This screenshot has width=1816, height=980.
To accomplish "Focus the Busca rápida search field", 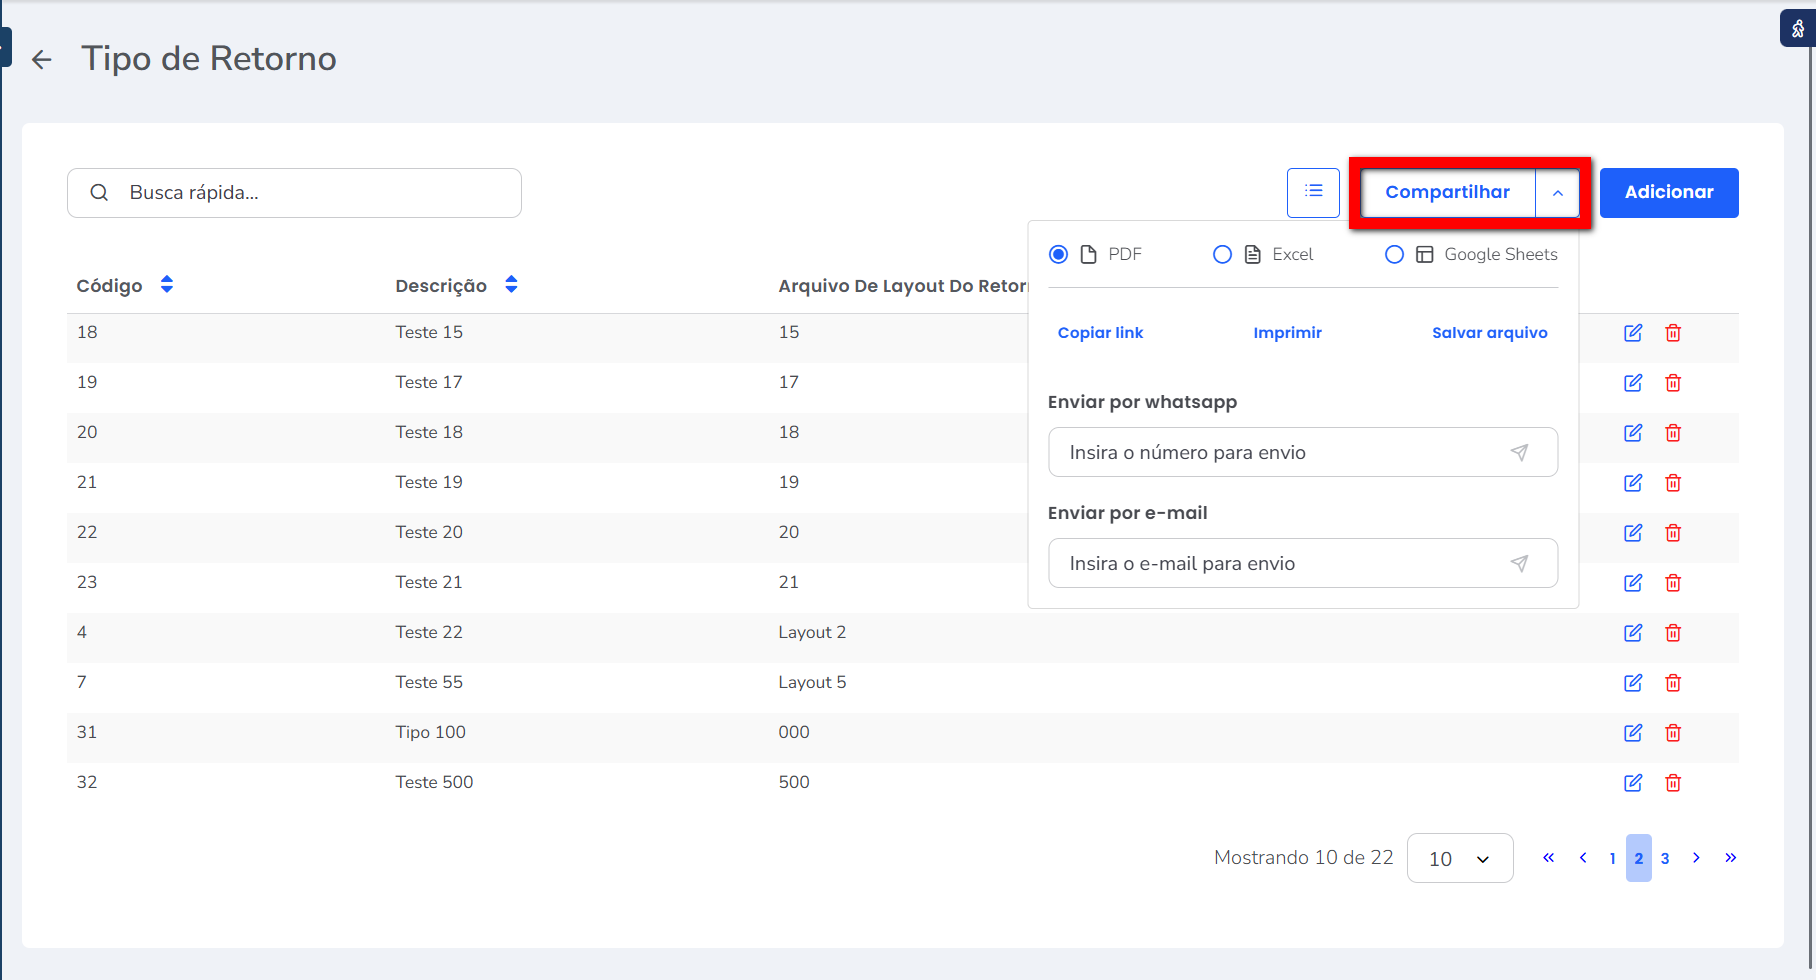I will 294,193.
